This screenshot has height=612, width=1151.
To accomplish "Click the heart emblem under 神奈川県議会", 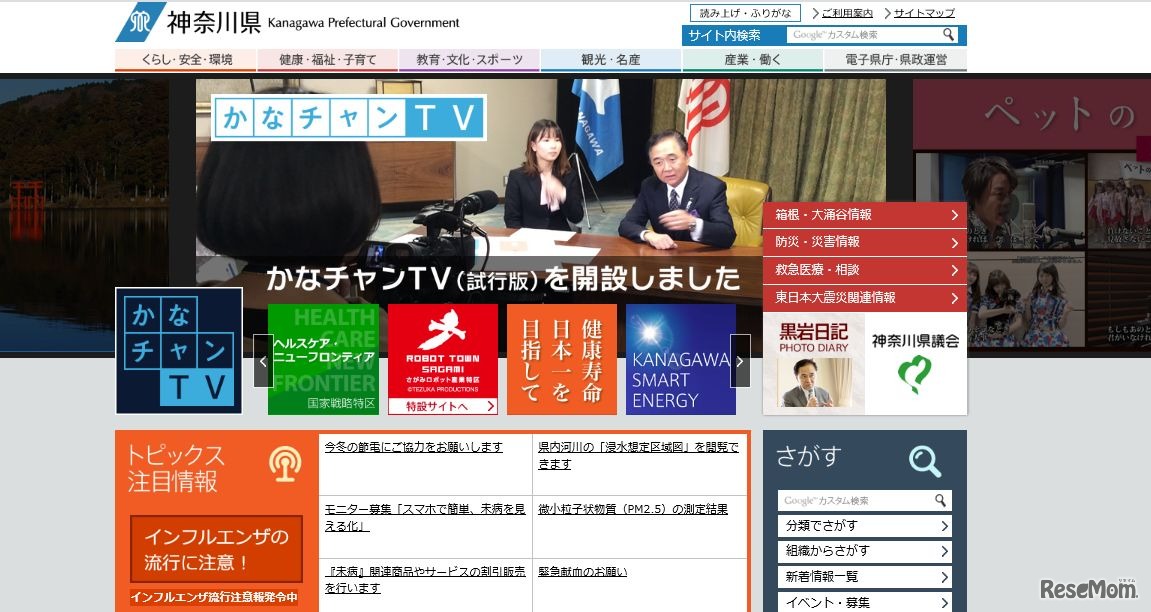I will coord(915,374).
